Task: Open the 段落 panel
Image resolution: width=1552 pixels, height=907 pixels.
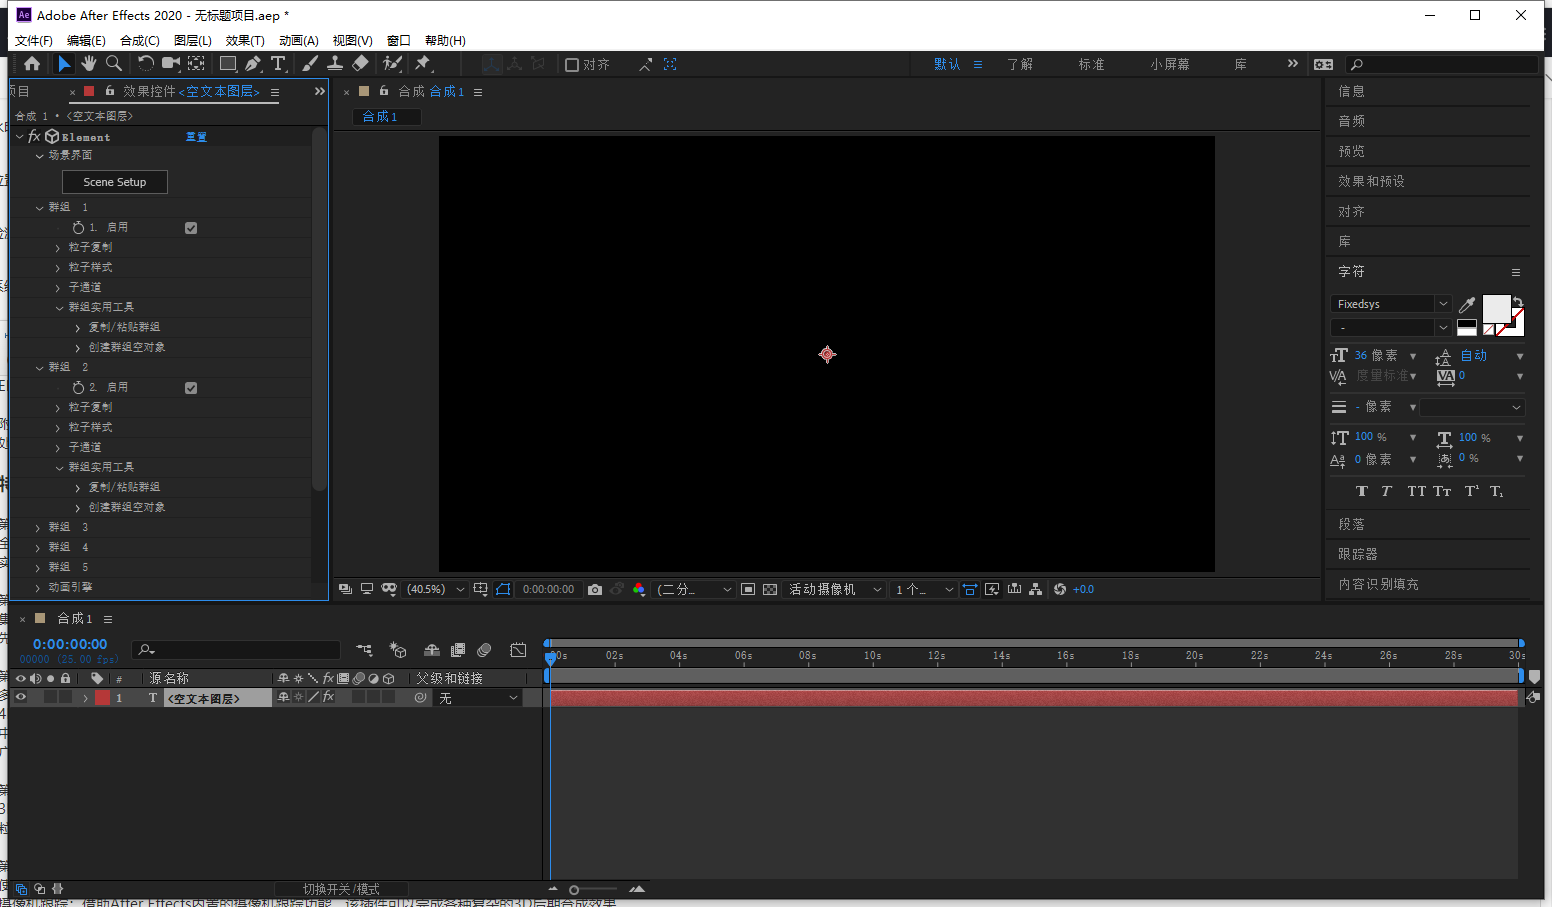Action: tap(1351, 524)
